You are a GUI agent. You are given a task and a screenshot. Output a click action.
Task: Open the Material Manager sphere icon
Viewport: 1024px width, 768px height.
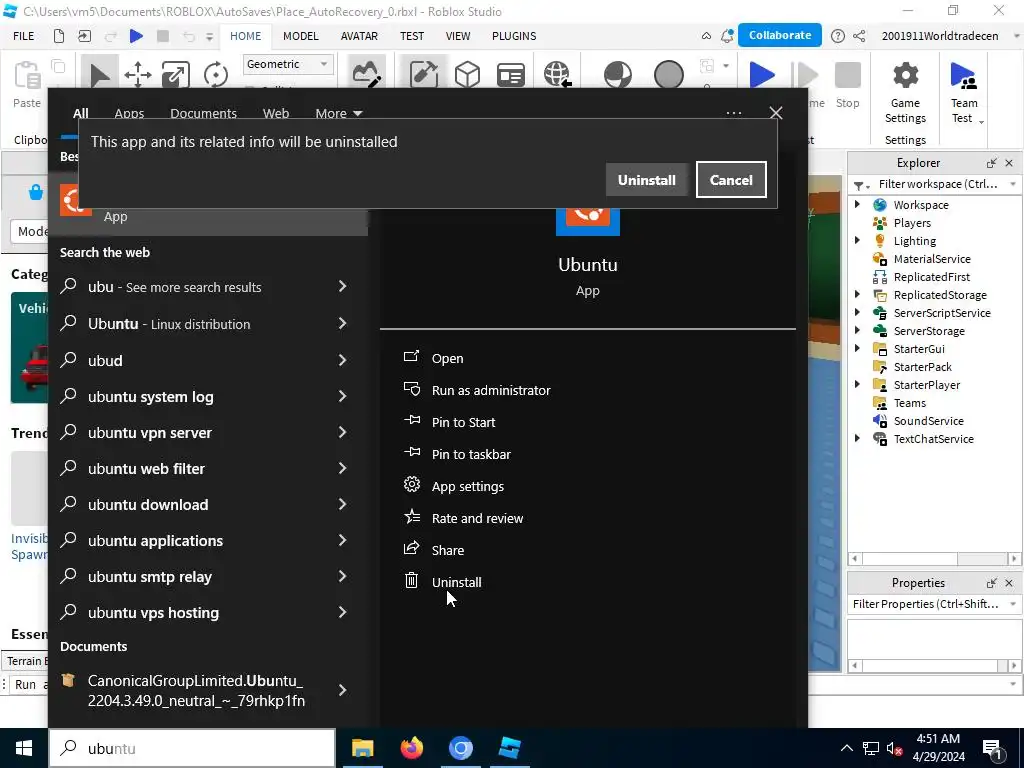tap(617, 74)
